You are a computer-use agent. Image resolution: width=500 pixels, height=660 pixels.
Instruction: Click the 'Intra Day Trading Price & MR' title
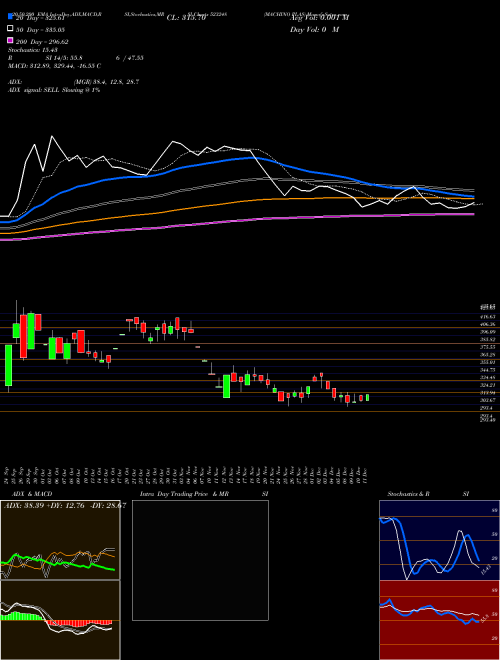pos(184,494)
